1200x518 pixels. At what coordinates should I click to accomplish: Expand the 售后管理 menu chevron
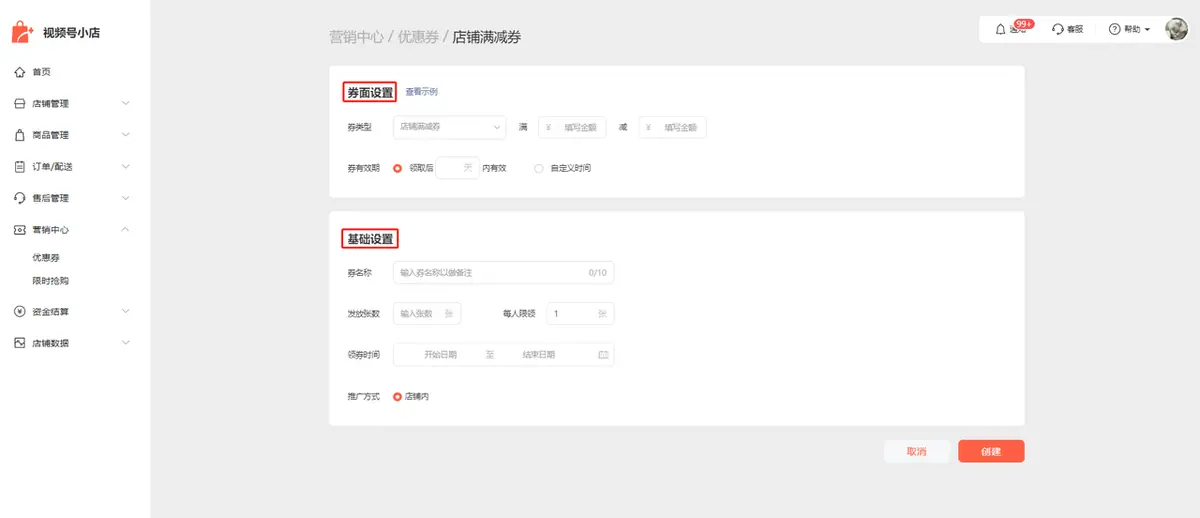125,198
